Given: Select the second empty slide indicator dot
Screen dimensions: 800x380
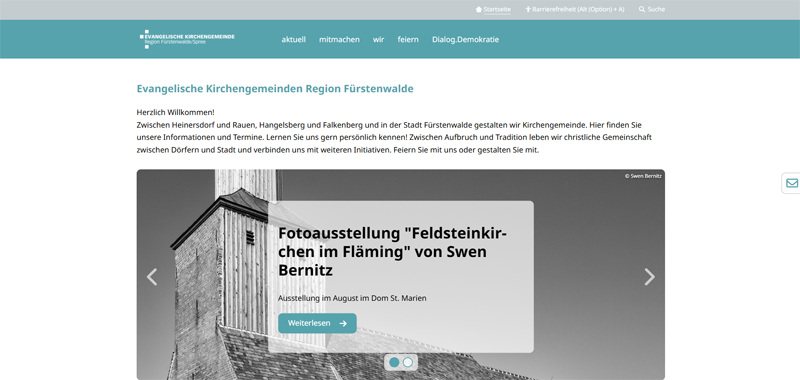Looking at the screenshot, I should (x=408, y=362).
